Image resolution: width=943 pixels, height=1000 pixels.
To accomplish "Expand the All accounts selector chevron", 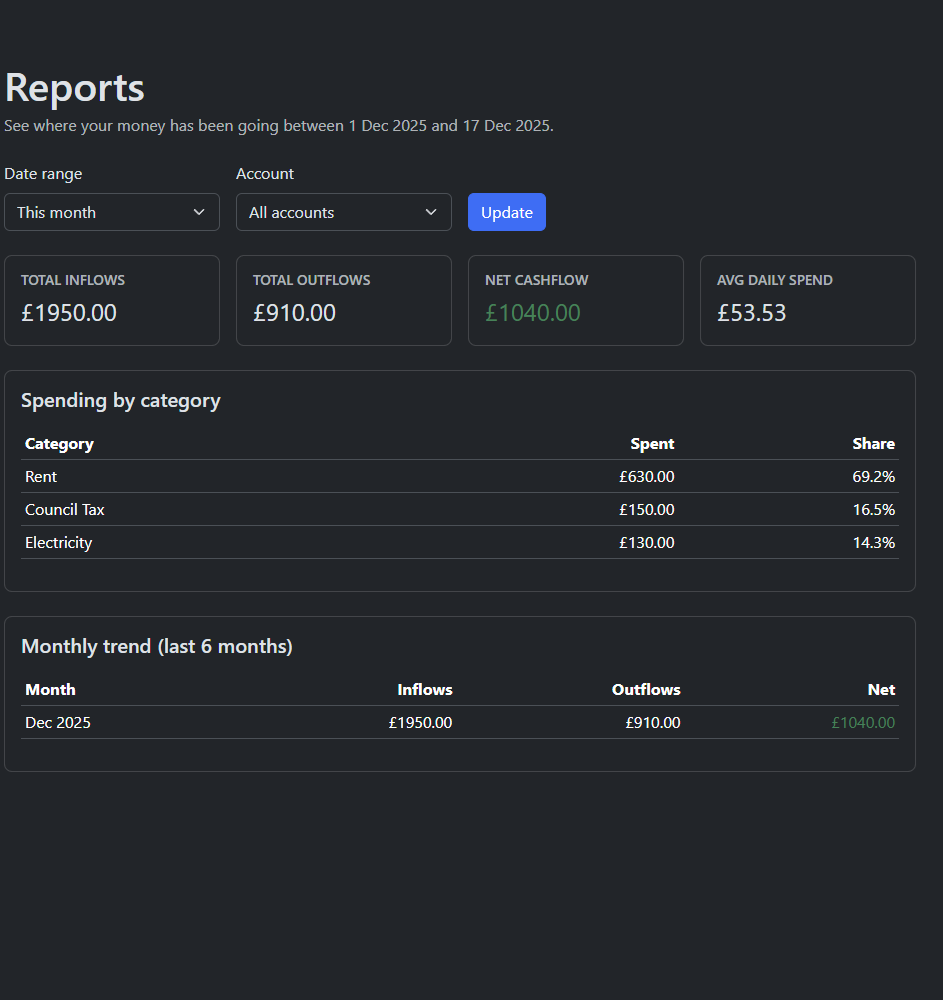I will pos(430,212).
